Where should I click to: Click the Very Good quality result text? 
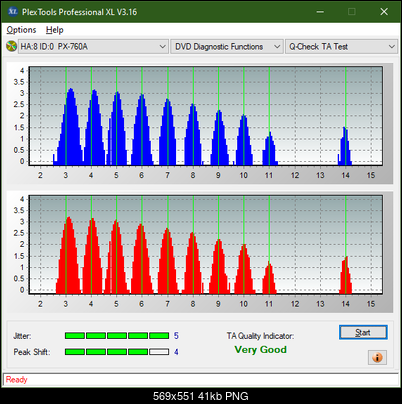coord(261,350)
